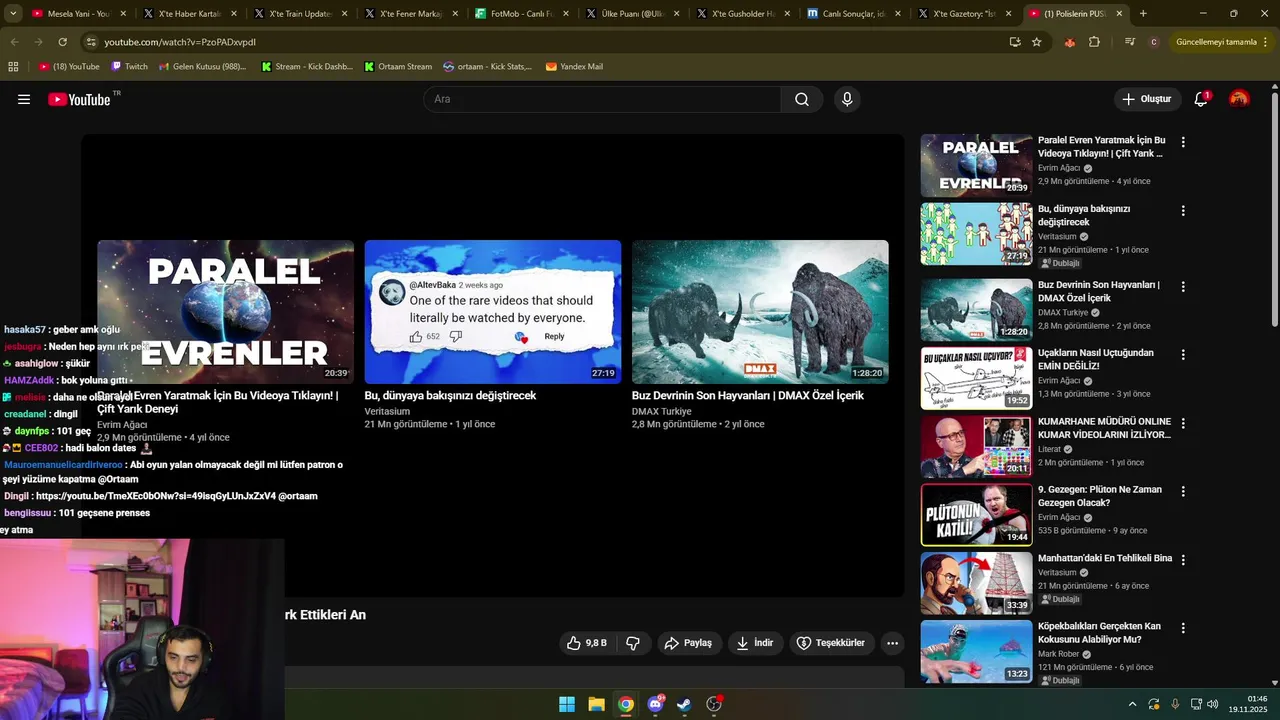Open Steam from the taskbar
1280x720 pixels.
[684, 704]
